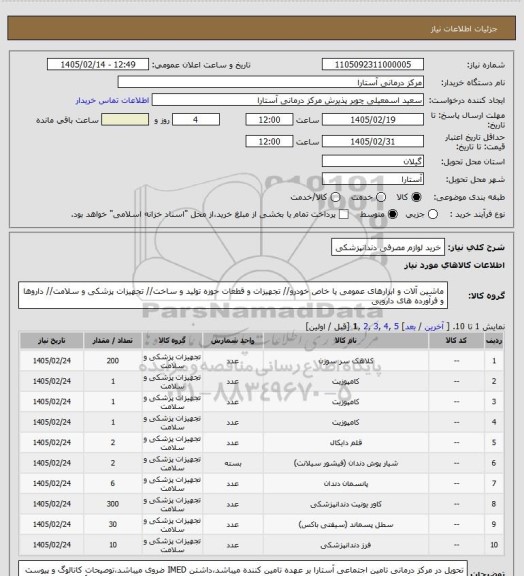This screenshot has height=576, width=524.
Task: Click the price validity time field 12:00
Action: click(x=269, y=141)
